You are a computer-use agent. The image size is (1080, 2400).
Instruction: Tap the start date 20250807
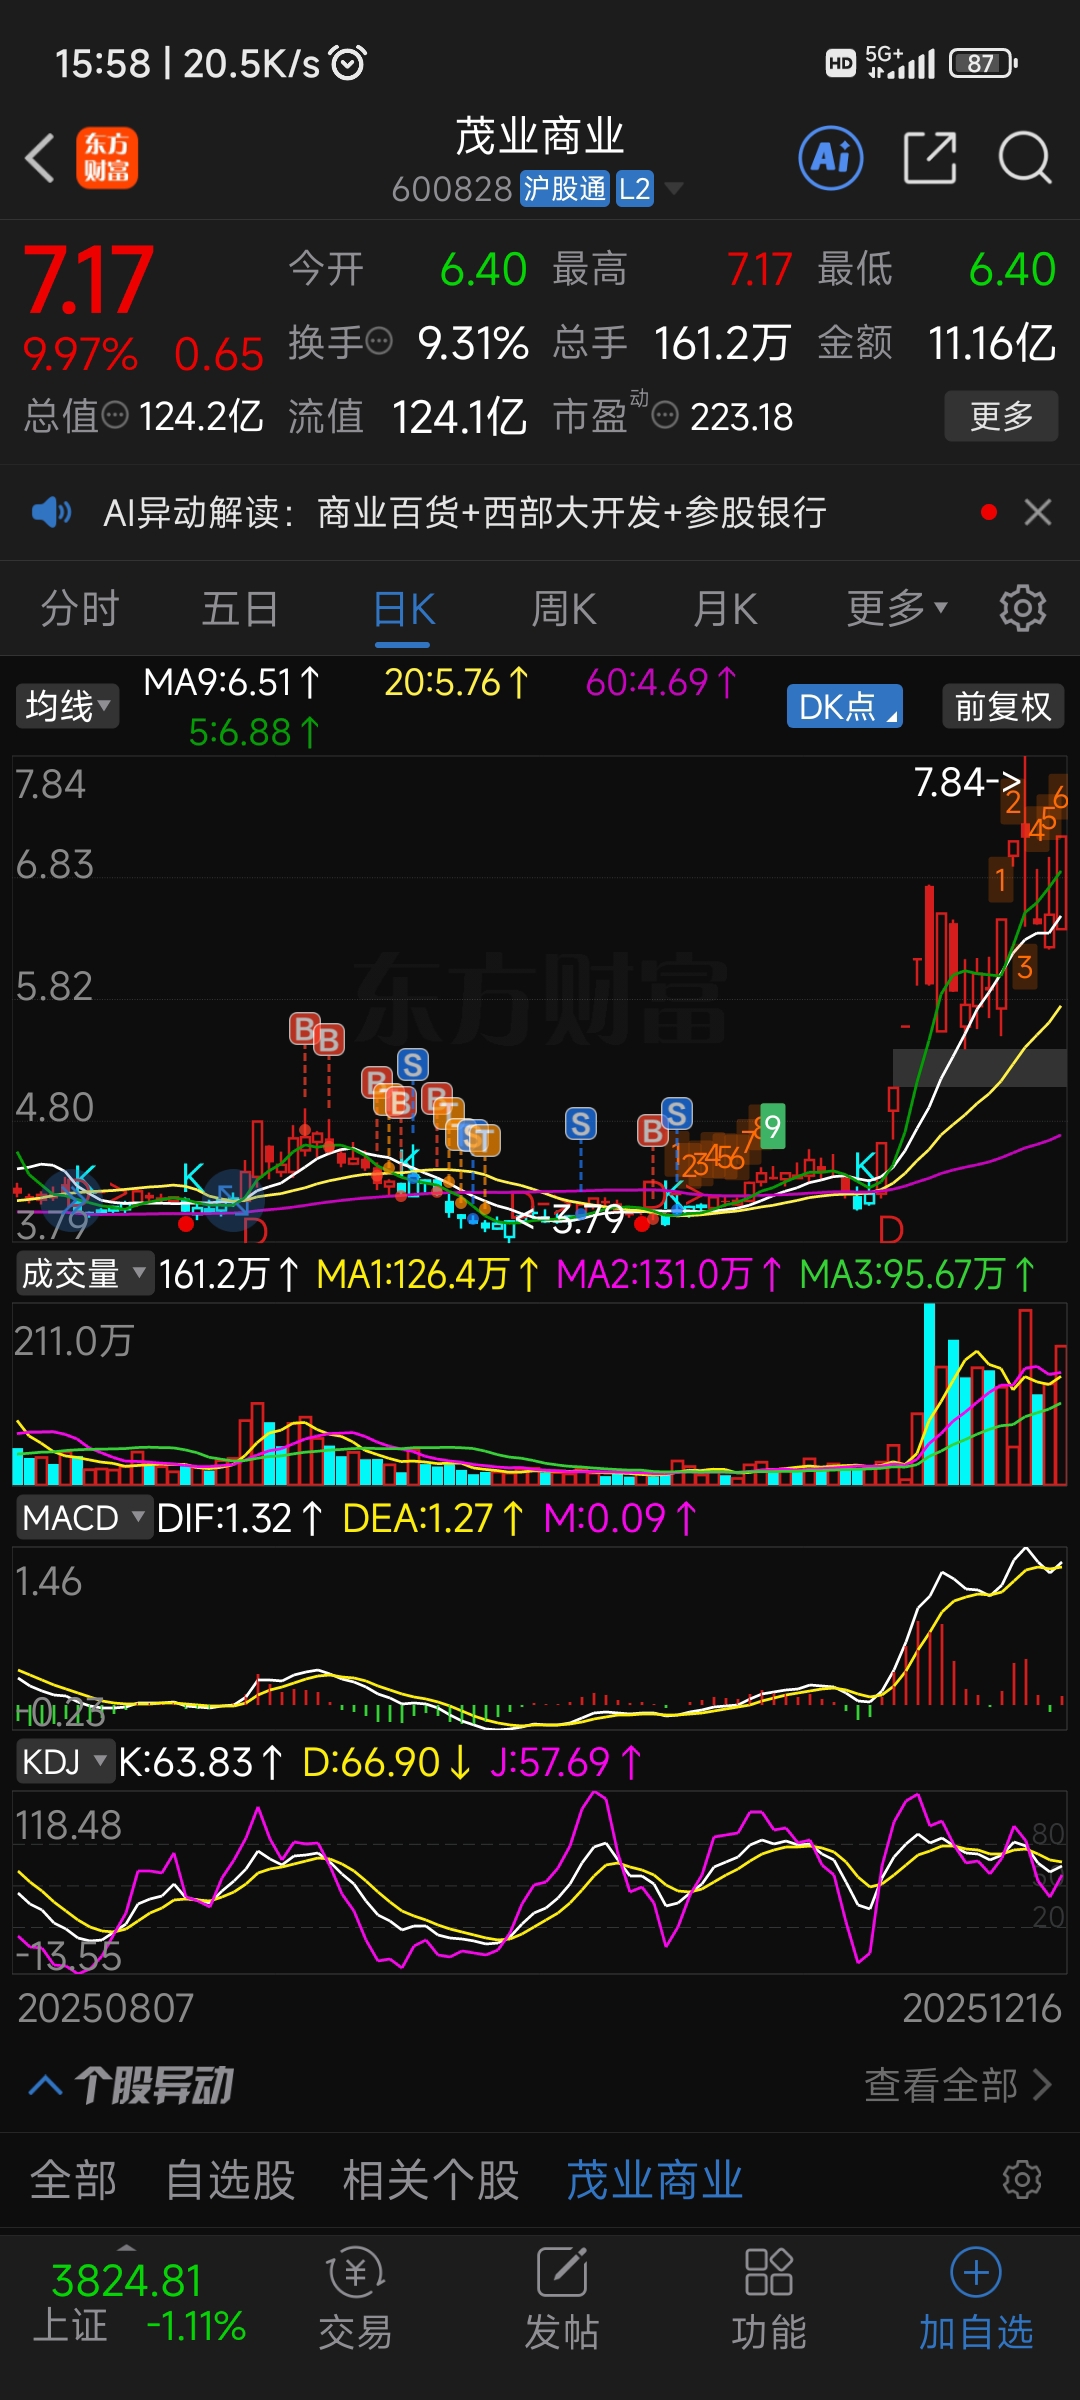106,2008
